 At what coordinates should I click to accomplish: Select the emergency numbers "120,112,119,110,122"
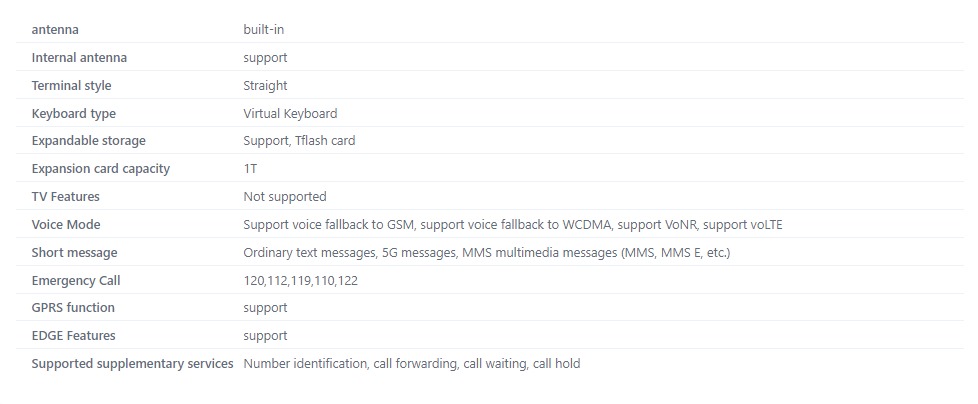tap(300, 281)
